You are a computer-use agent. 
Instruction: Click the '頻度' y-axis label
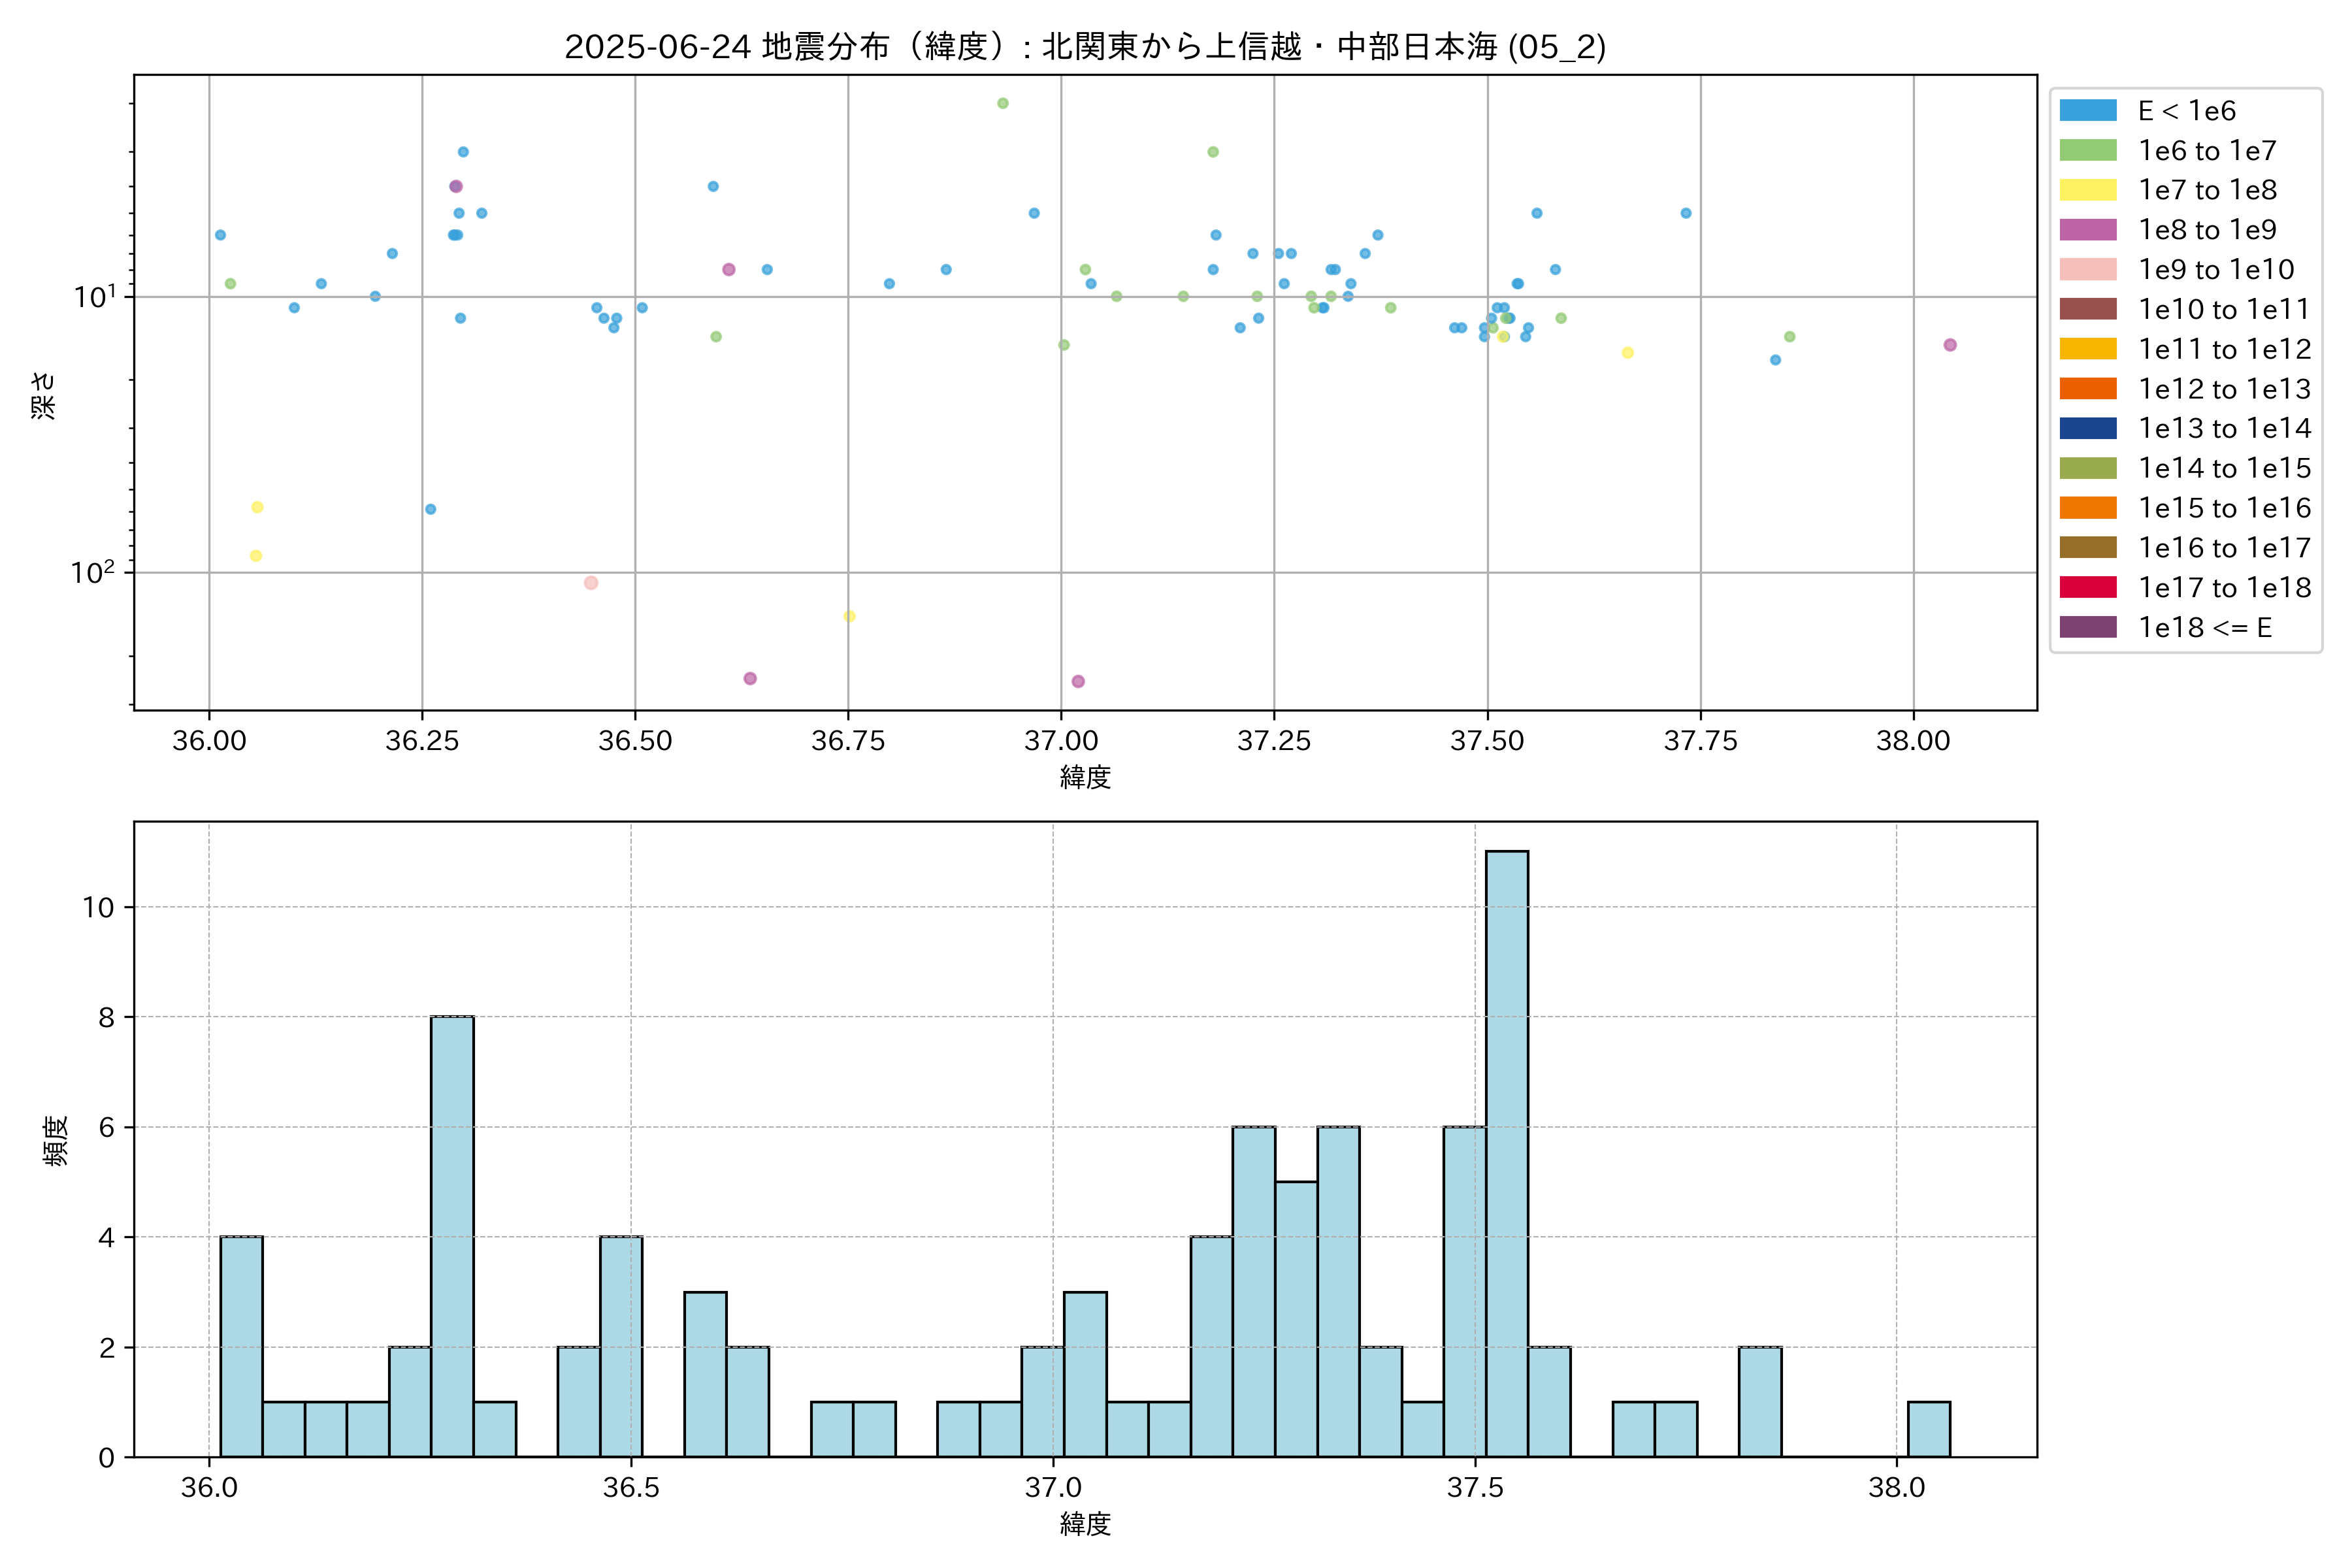56,1140
